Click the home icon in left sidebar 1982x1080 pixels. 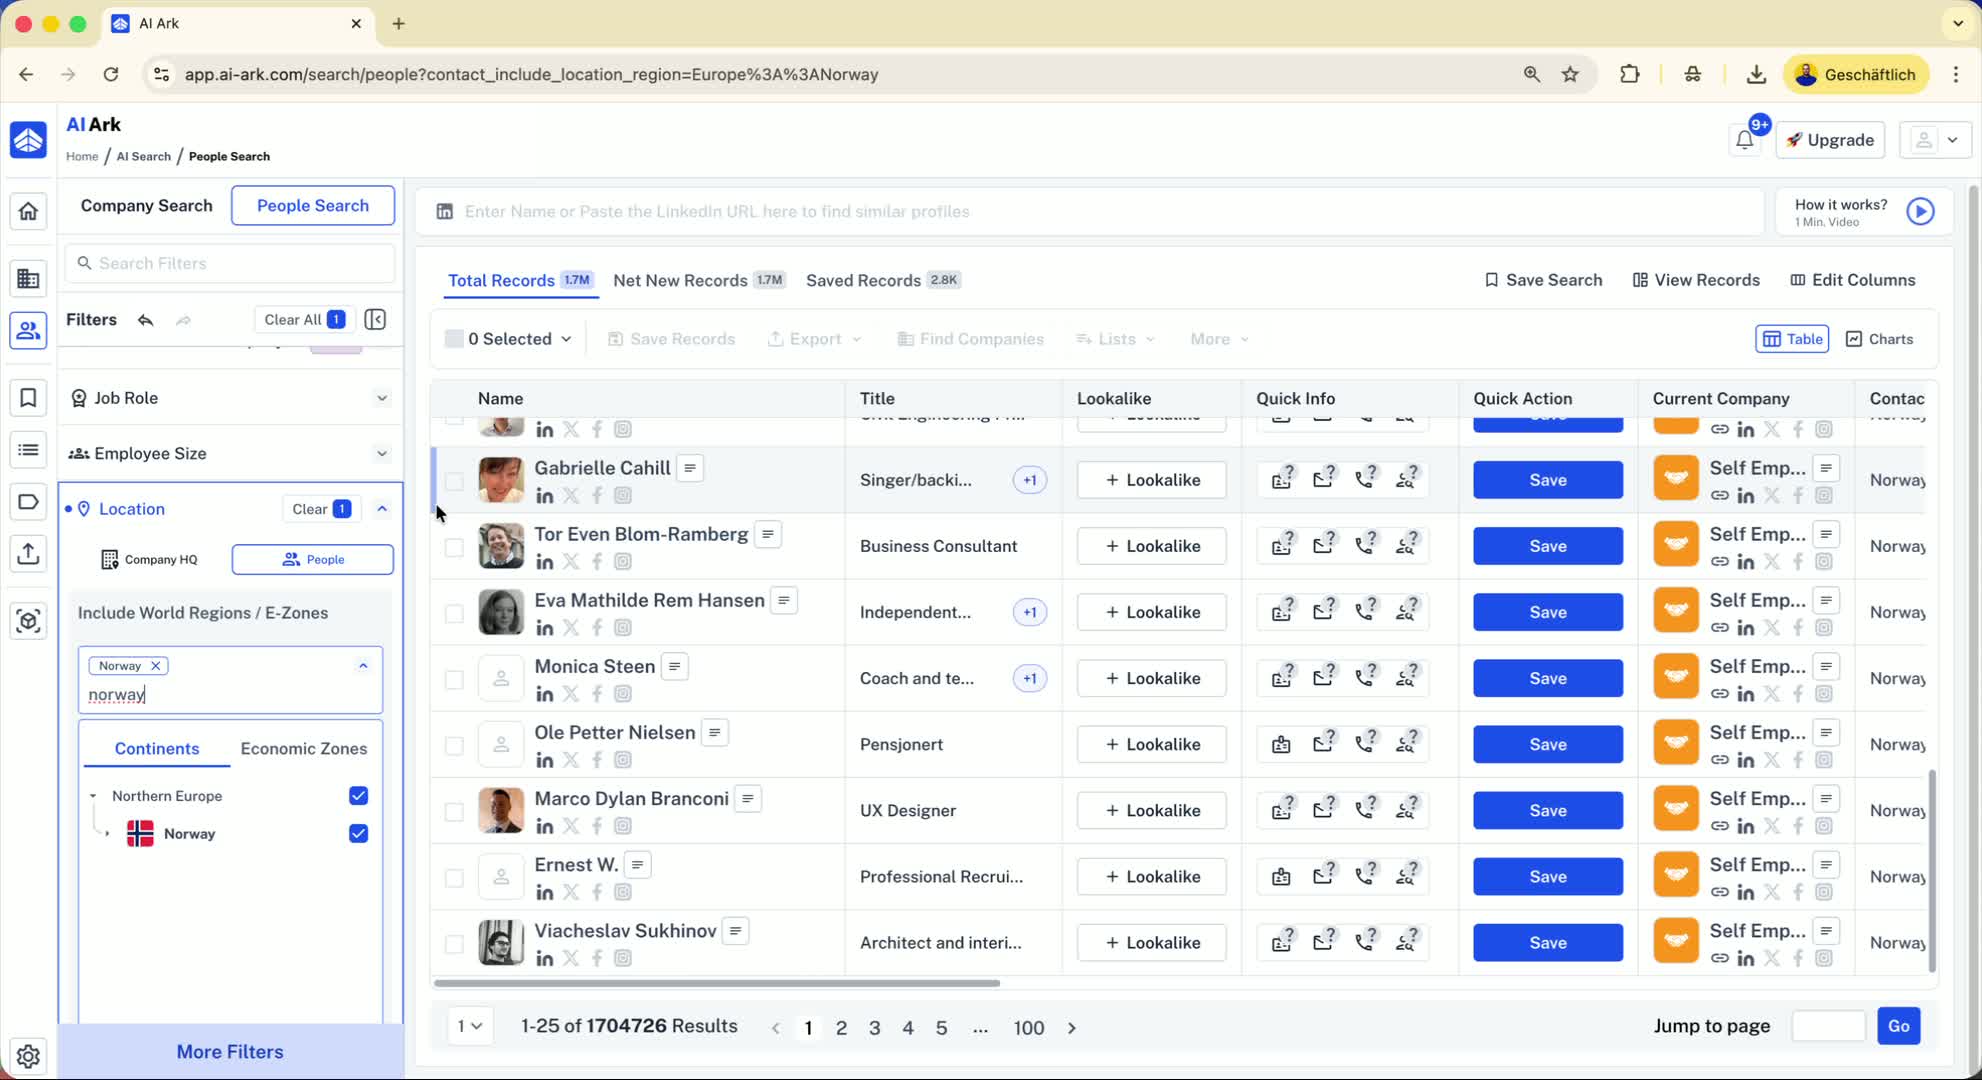point(28,211)
